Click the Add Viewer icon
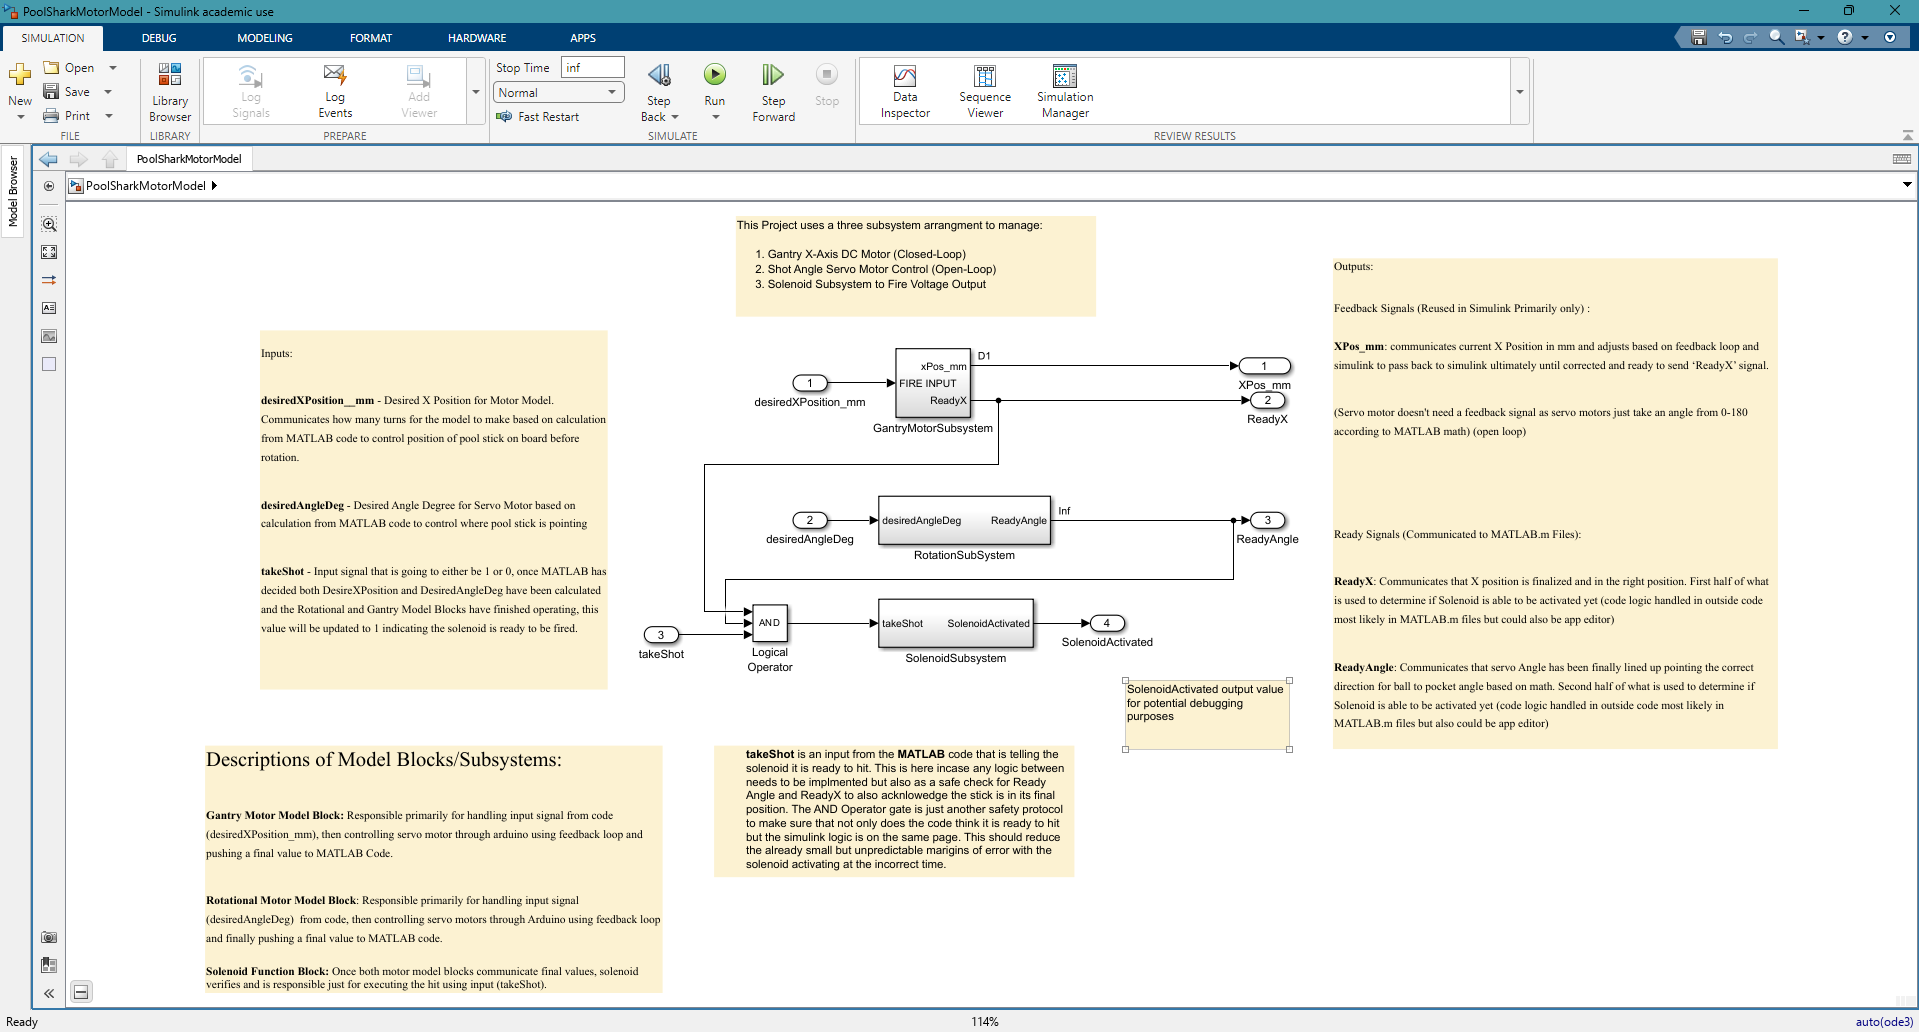1919x1032 pixels. [x=417, y=90]
